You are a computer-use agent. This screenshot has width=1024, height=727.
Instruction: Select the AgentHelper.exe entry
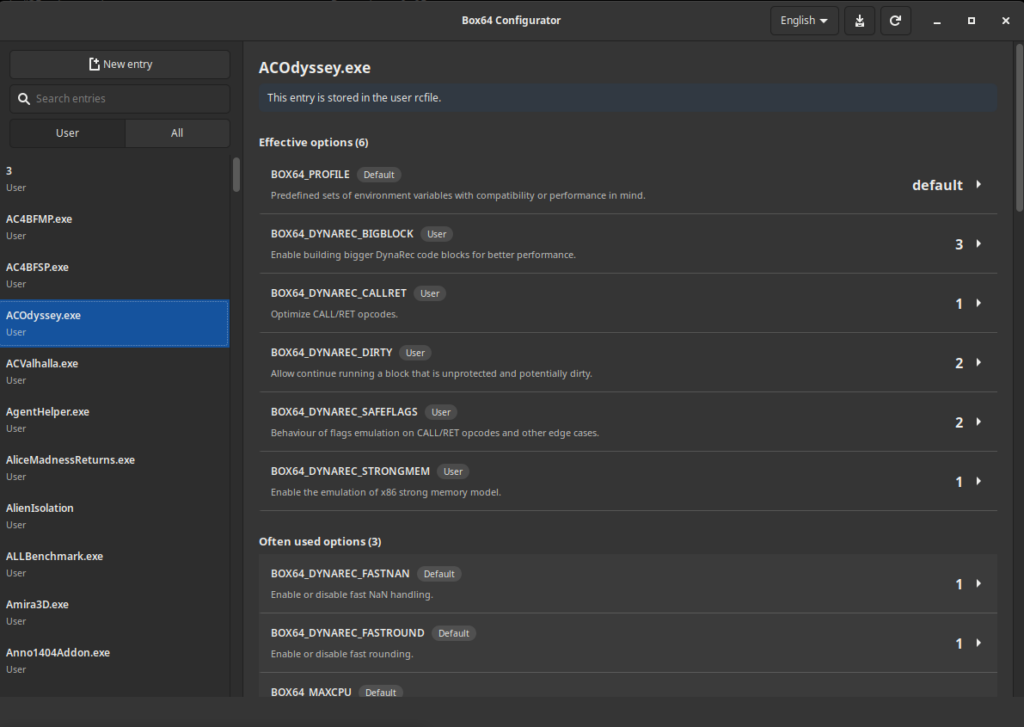(x=115, y=420)
